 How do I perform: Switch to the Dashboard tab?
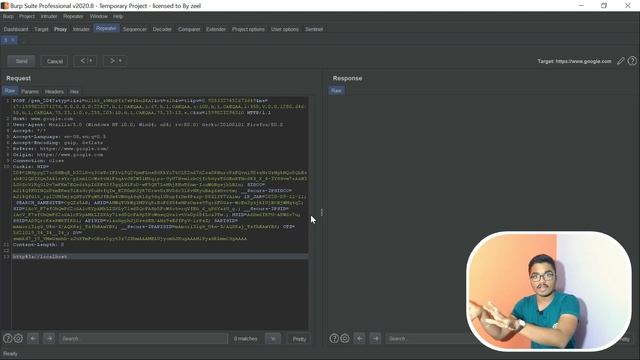[x=16, y=29]
